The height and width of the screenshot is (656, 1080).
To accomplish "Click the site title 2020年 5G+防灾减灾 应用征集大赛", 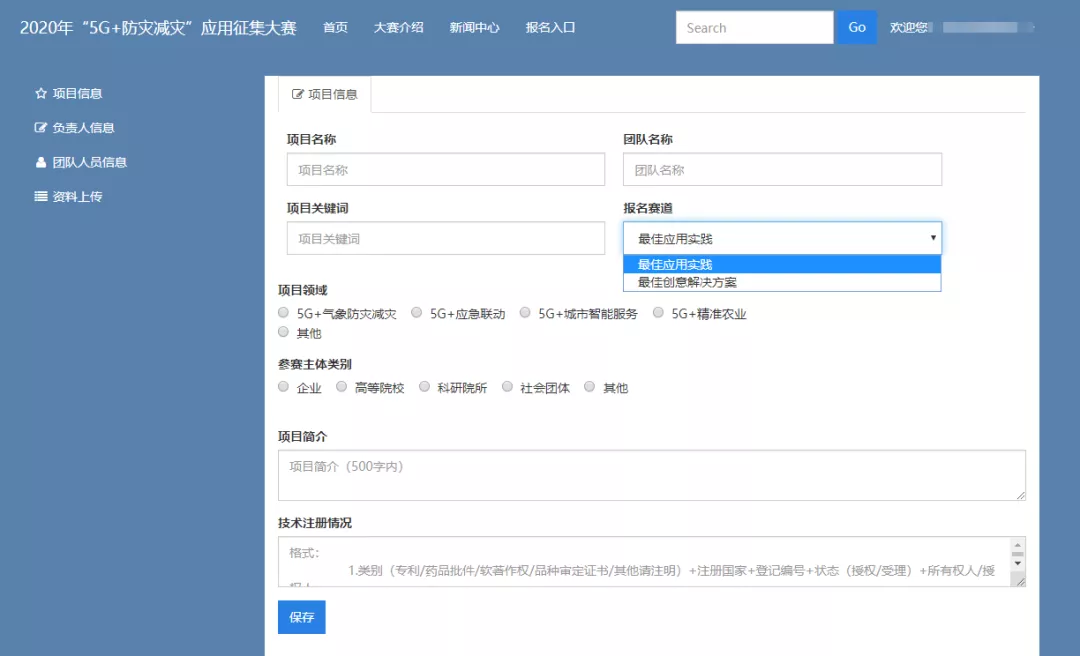I will [x=158, y=28].
